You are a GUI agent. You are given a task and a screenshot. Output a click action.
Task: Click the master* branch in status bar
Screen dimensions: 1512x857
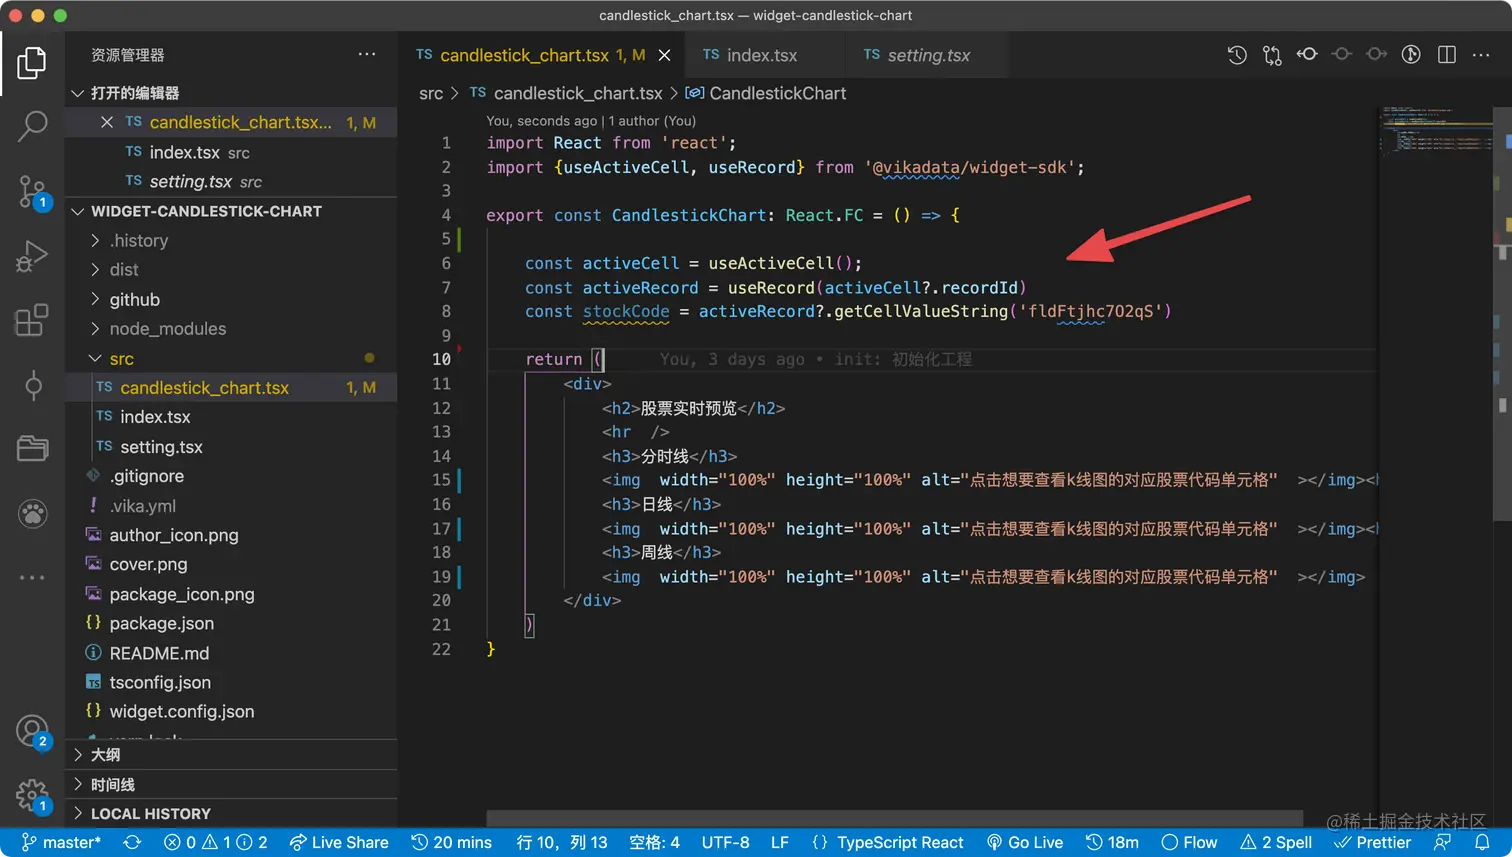(61, 842)
